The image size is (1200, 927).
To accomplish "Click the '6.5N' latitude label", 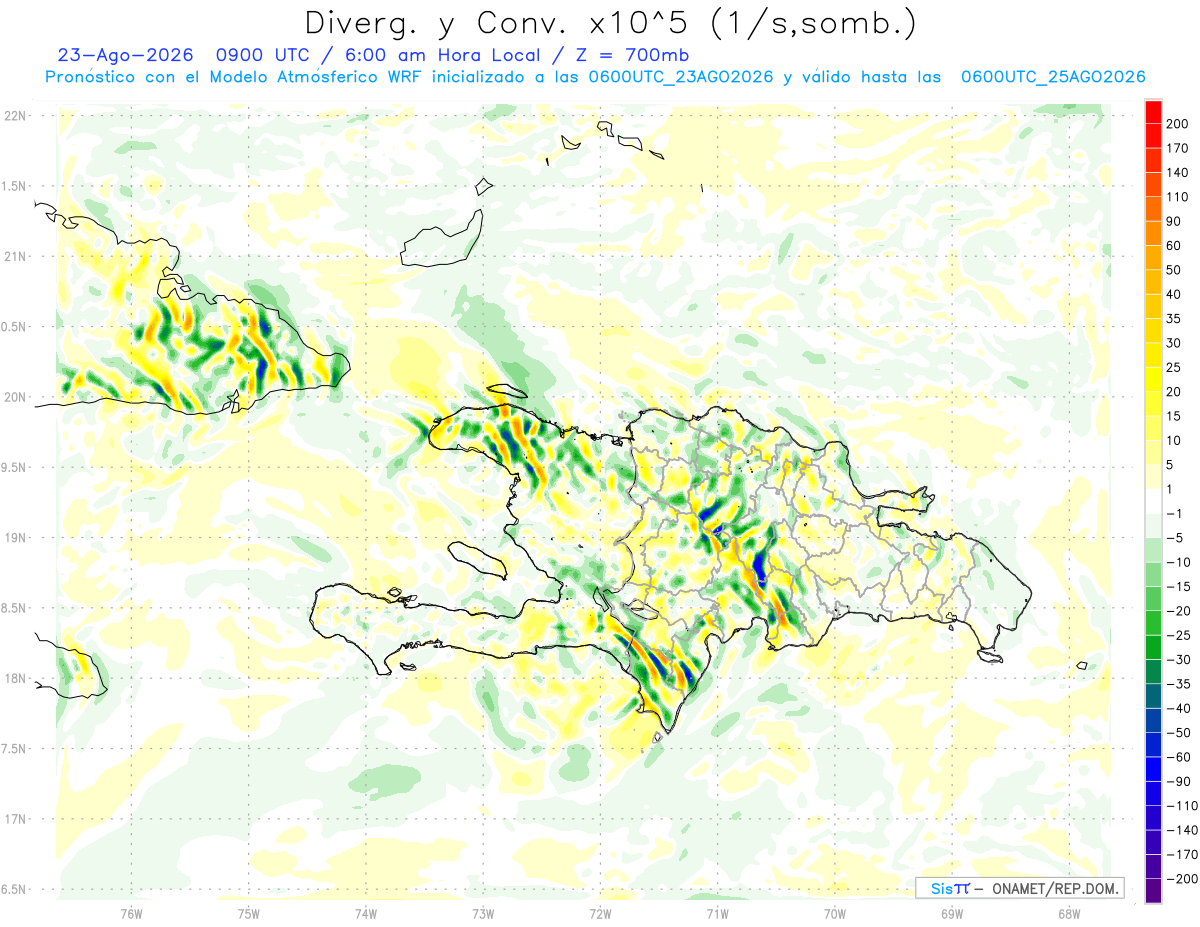I will pyautogui.click(x=14, y=889).
